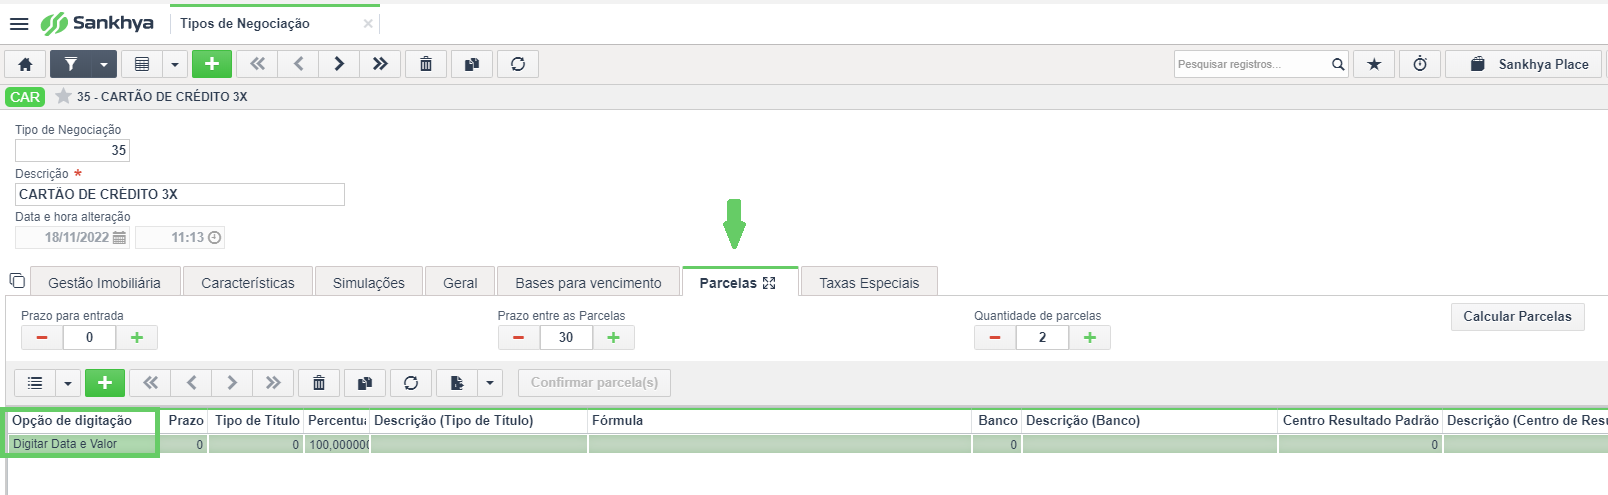Expand the filter dropdown arrow
Viewport: 1608px width, 495px height.
(104, 64)
